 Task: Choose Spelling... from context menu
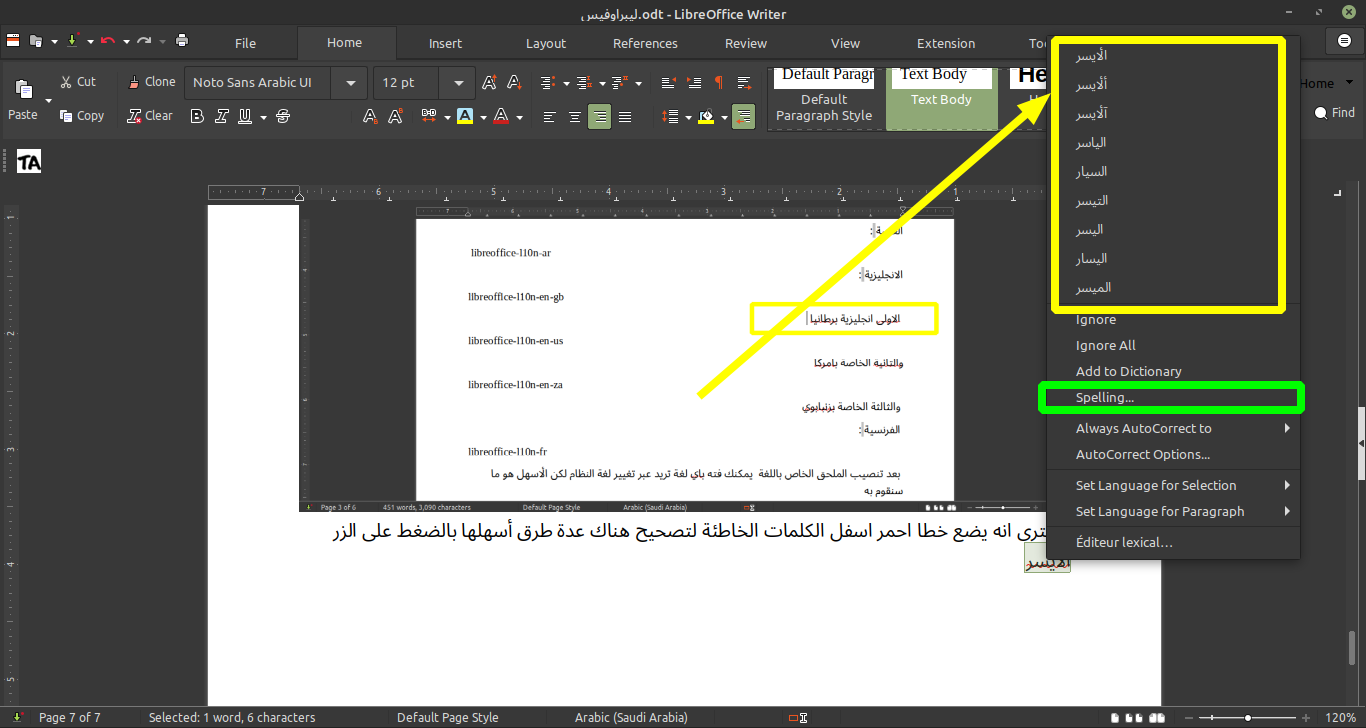click(x=1105, y=397)
